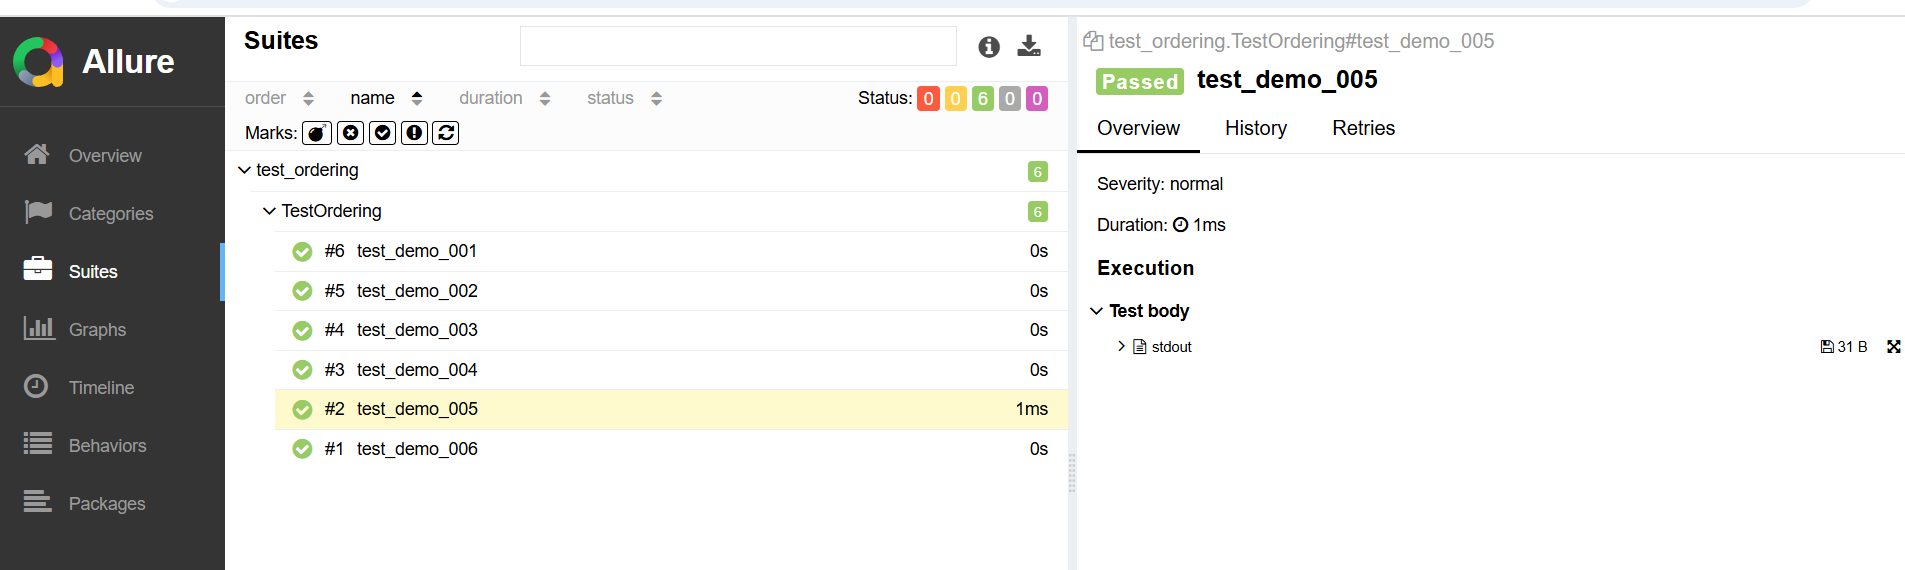This screenshot has height=570, width=1905.
Task: Click the Allure title text
Action: click(x=128, y=62)
